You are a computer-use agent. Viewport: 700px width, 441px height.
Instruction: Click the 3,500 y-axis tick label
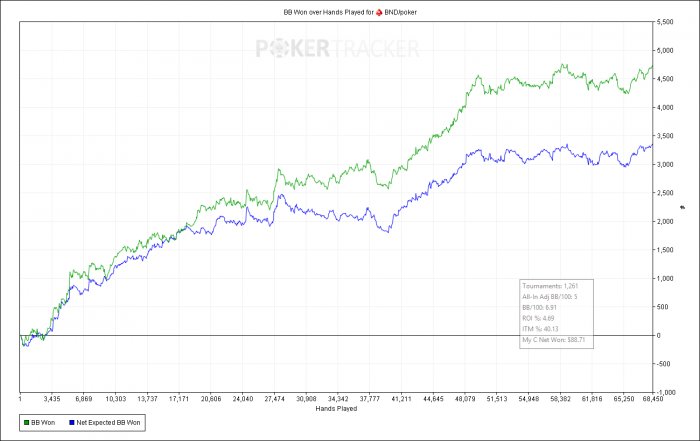pyautogui.click(x=665, y=136)
